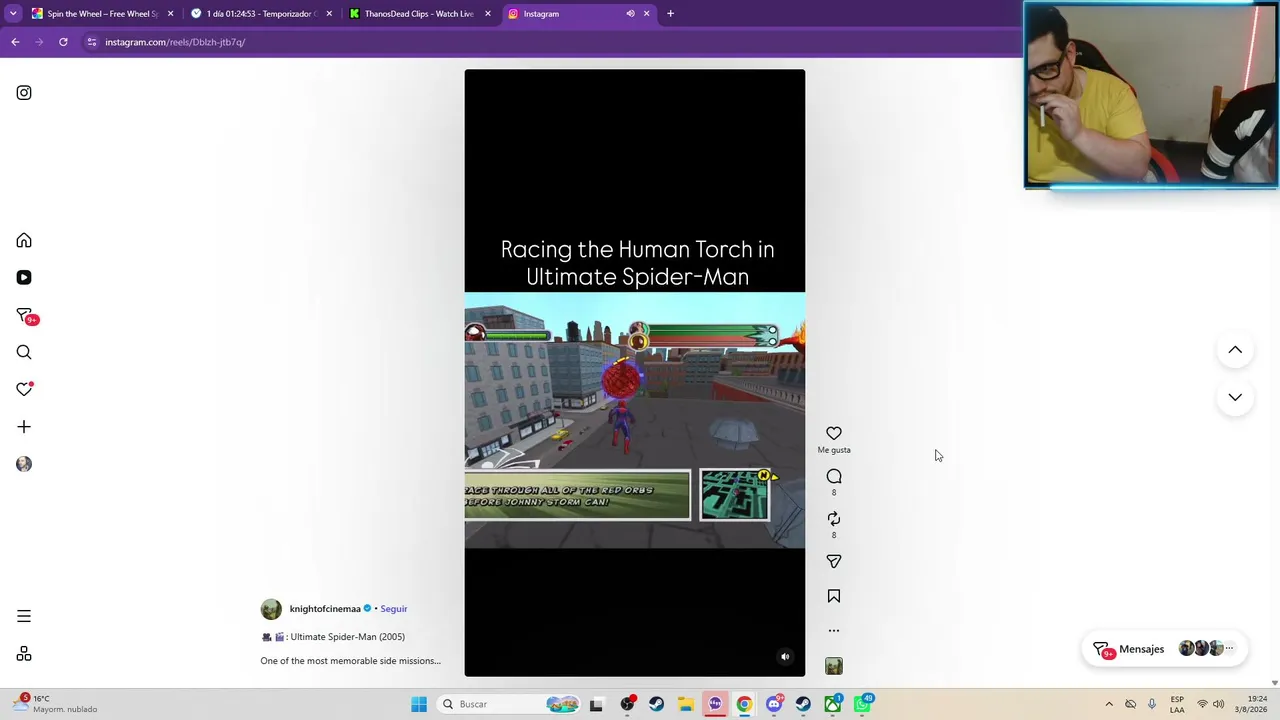Go to the next reel arrow
This screenshot has height=720, width=1280.
1235,397
